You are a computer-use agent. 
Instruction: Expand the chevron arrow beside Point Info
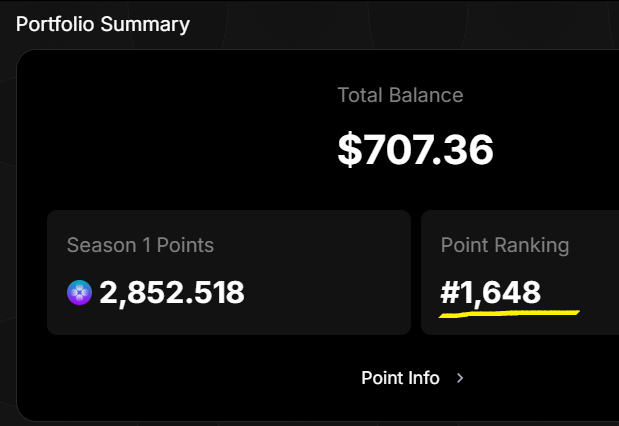(x=460, y=378)
